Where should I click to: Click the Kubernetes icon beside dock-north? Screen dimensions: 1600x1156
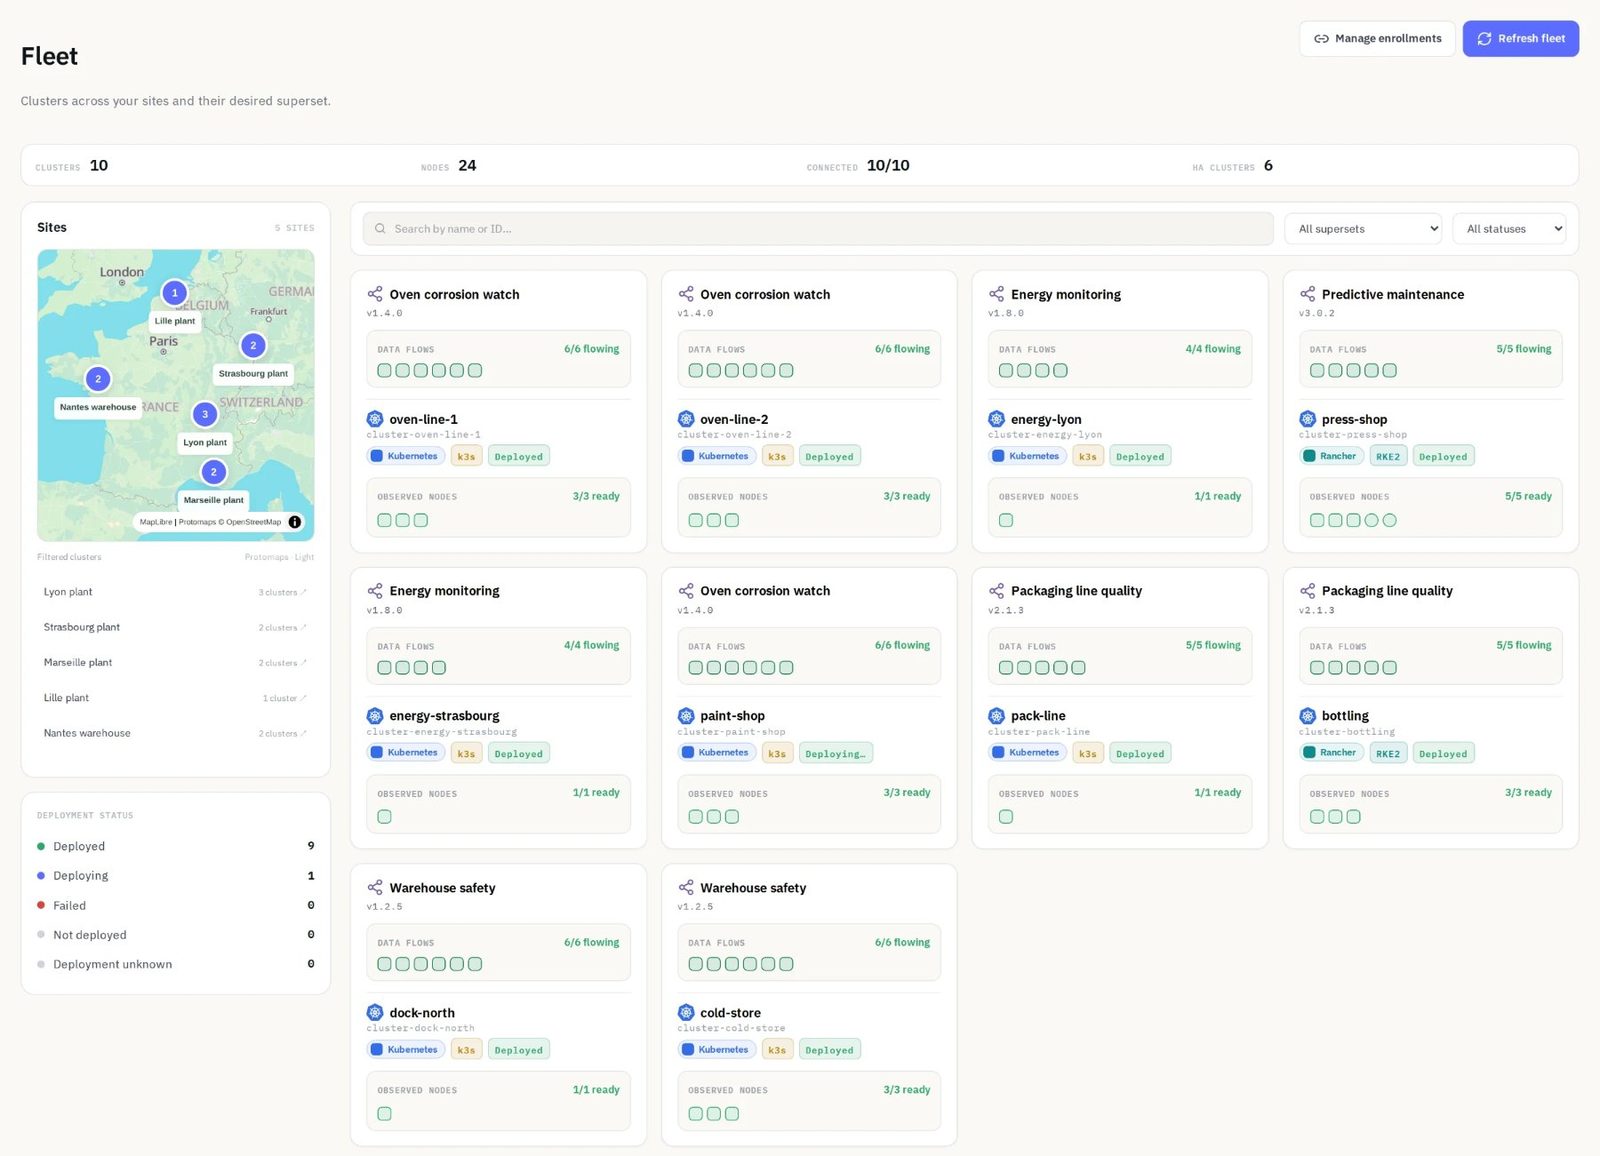[x=375, y=1013]
